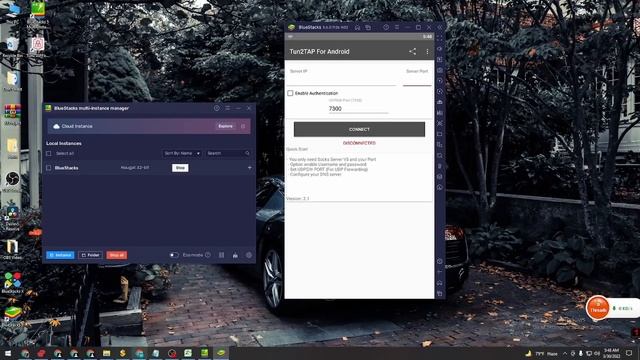Screen dimensions: 640x360
Task: Open help in the BlueStacks player title bar
Action: point(386,27)
